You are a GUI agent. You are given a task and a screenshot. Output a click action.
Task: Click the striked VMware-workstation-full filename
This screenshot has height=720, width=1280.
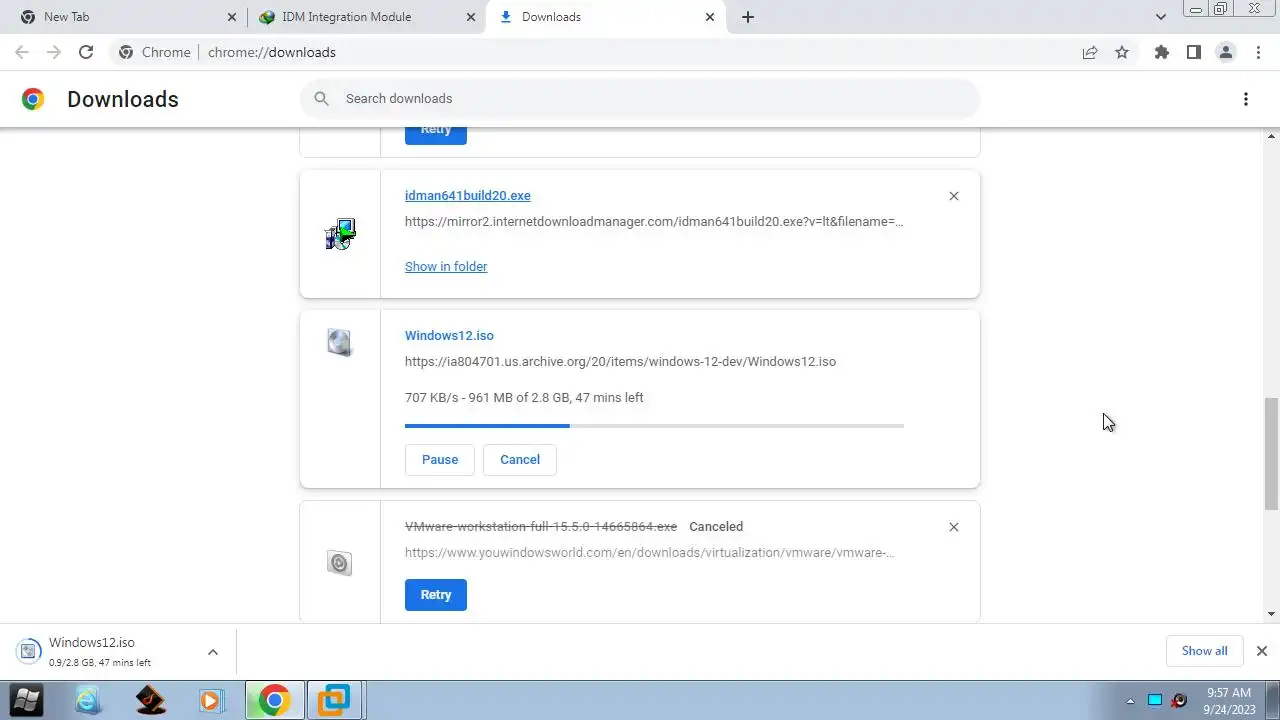tap(541, 527)
